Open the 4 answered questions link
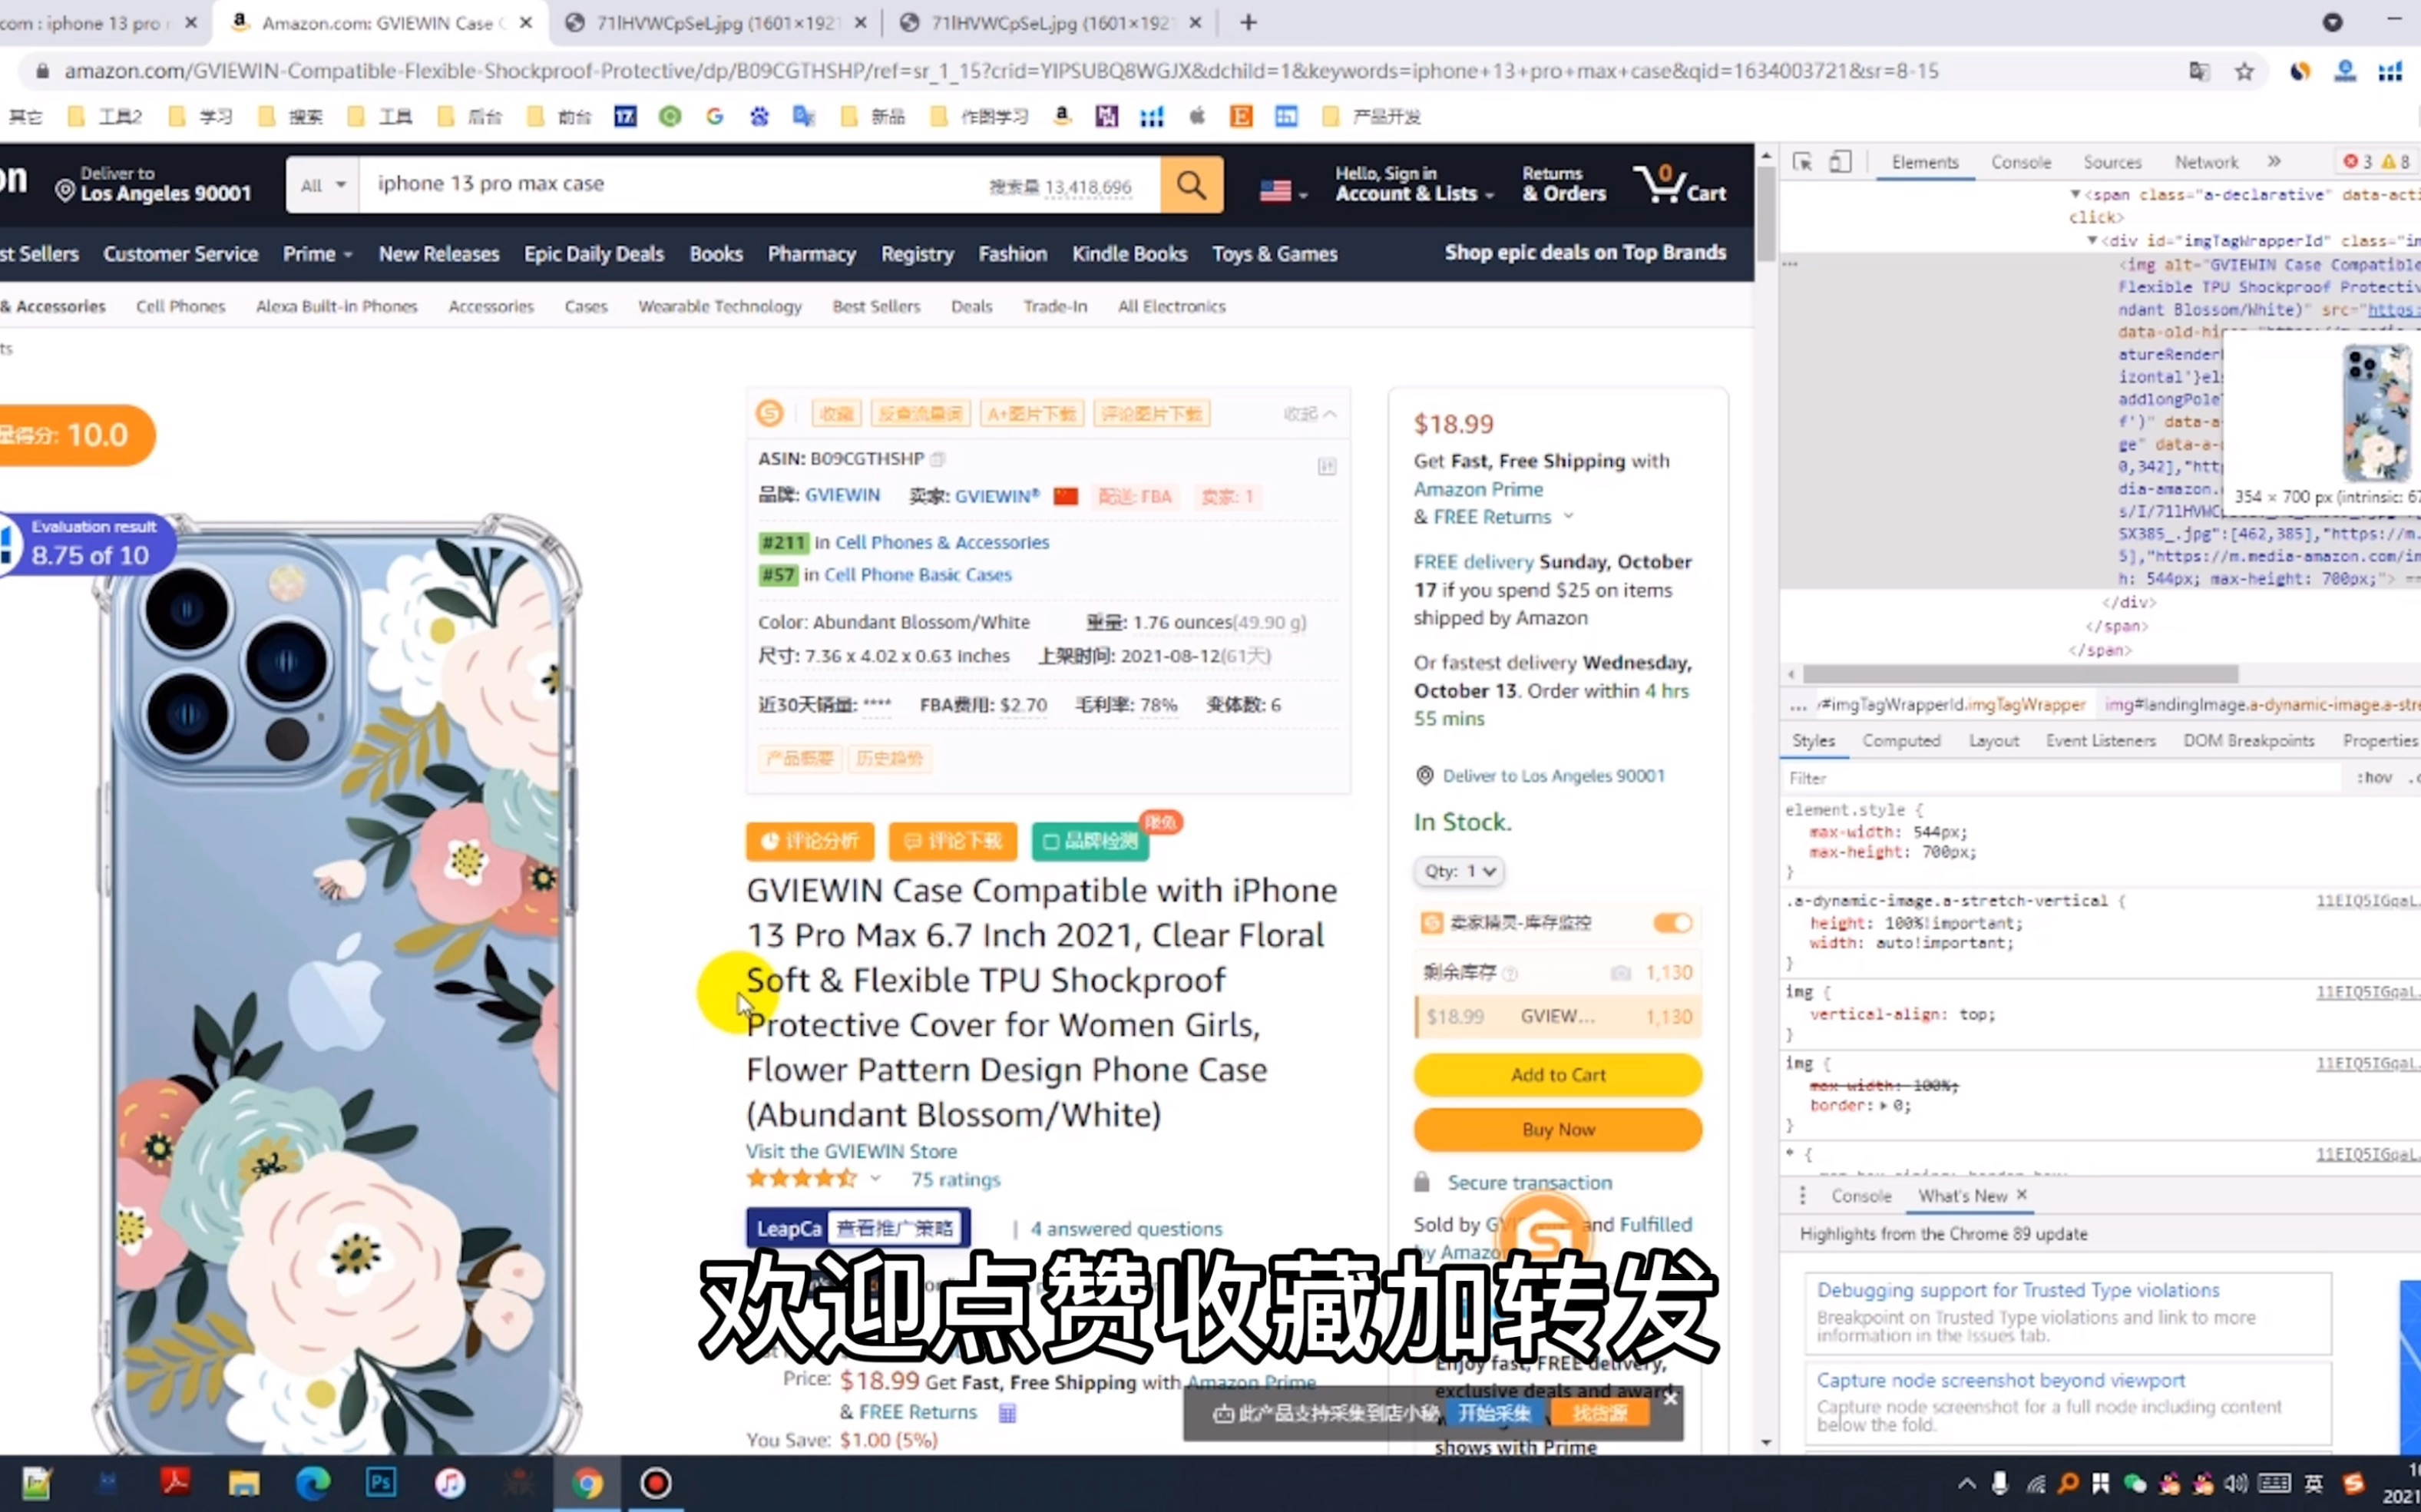This screenshot has height=1512, width=2421. pos(1126,1229)
